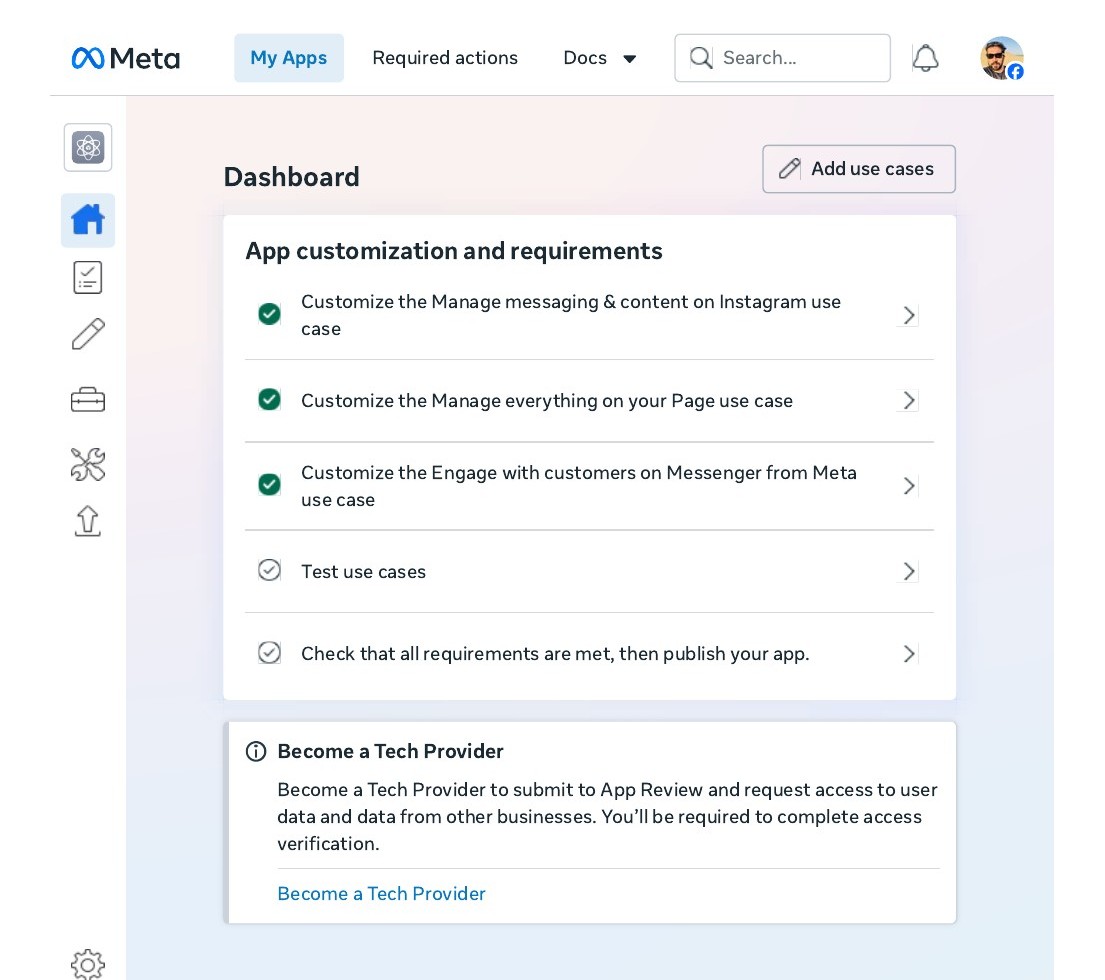This screenshot has width=1105, height=980.
Task: Follow the Become a Tech Provider link
Action: 381,893
